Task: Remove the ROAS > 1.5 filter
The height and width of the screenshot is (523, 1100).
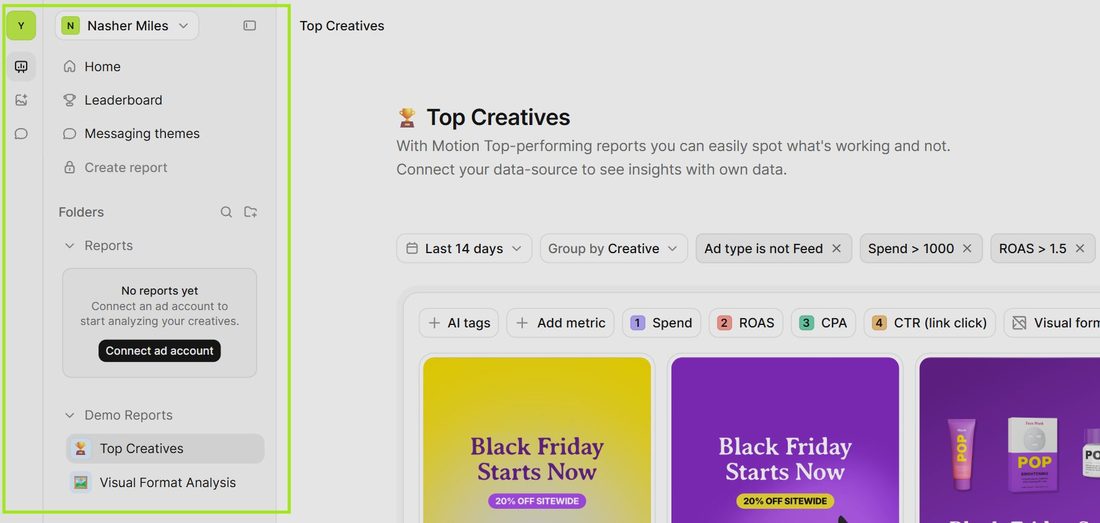Action: [1080, 248]
